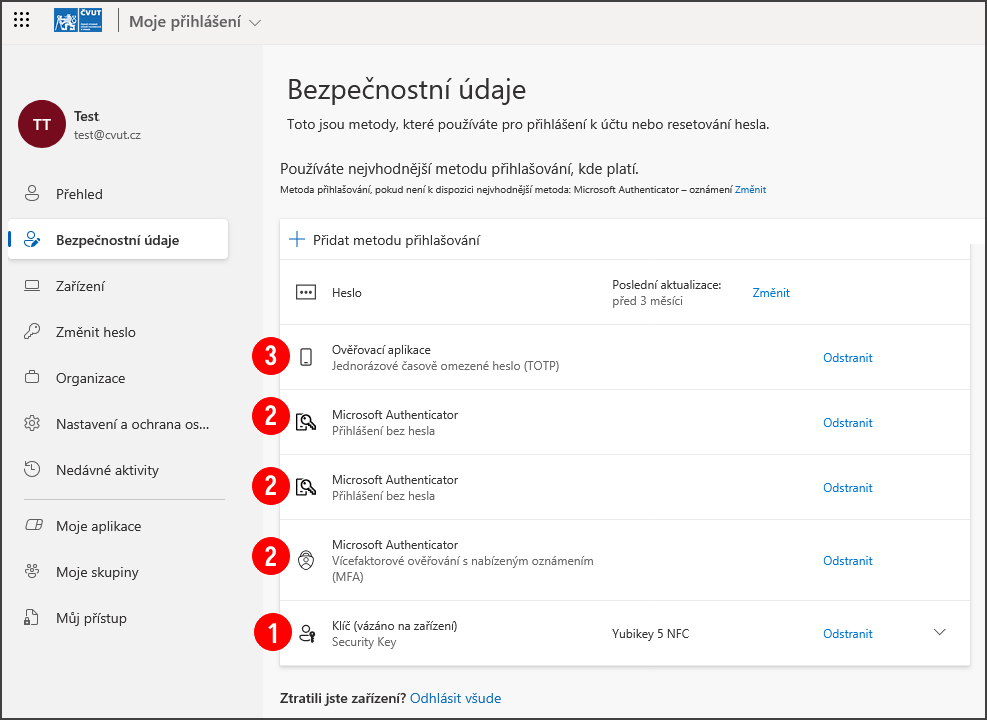The width and height of the screenshot is (987, 720).
Task: Click the Nastavení a ochrana gear icon
Action: 33,424
